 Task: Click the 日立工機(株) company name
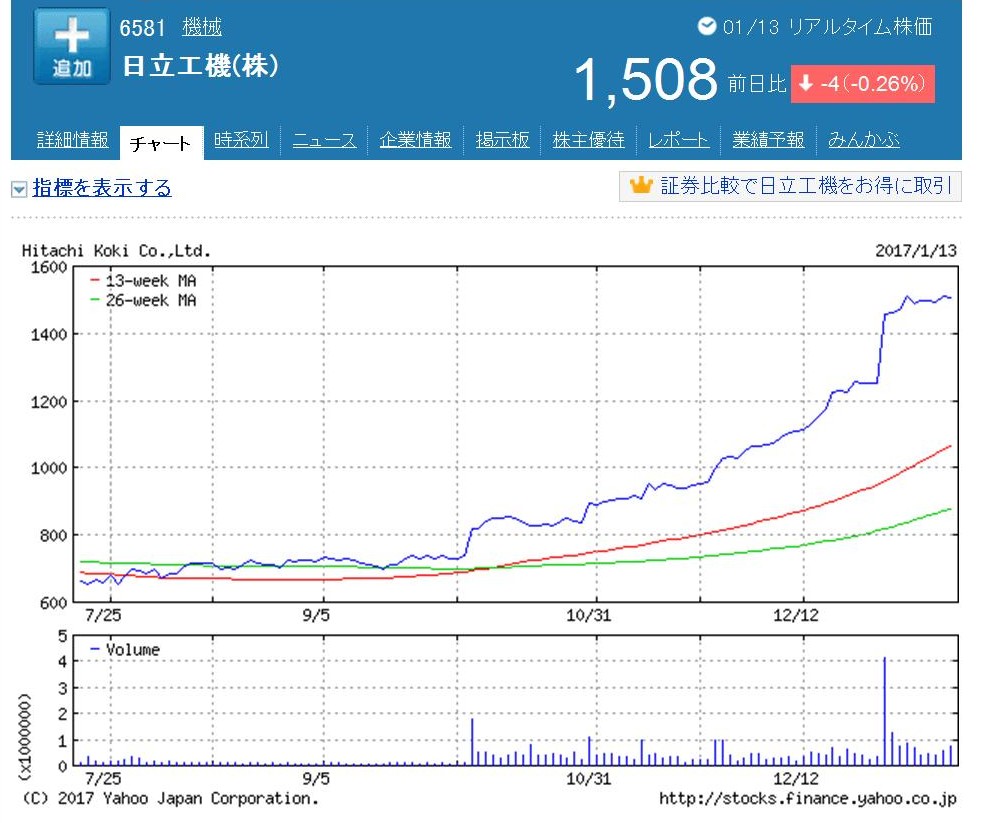(201, 66)
